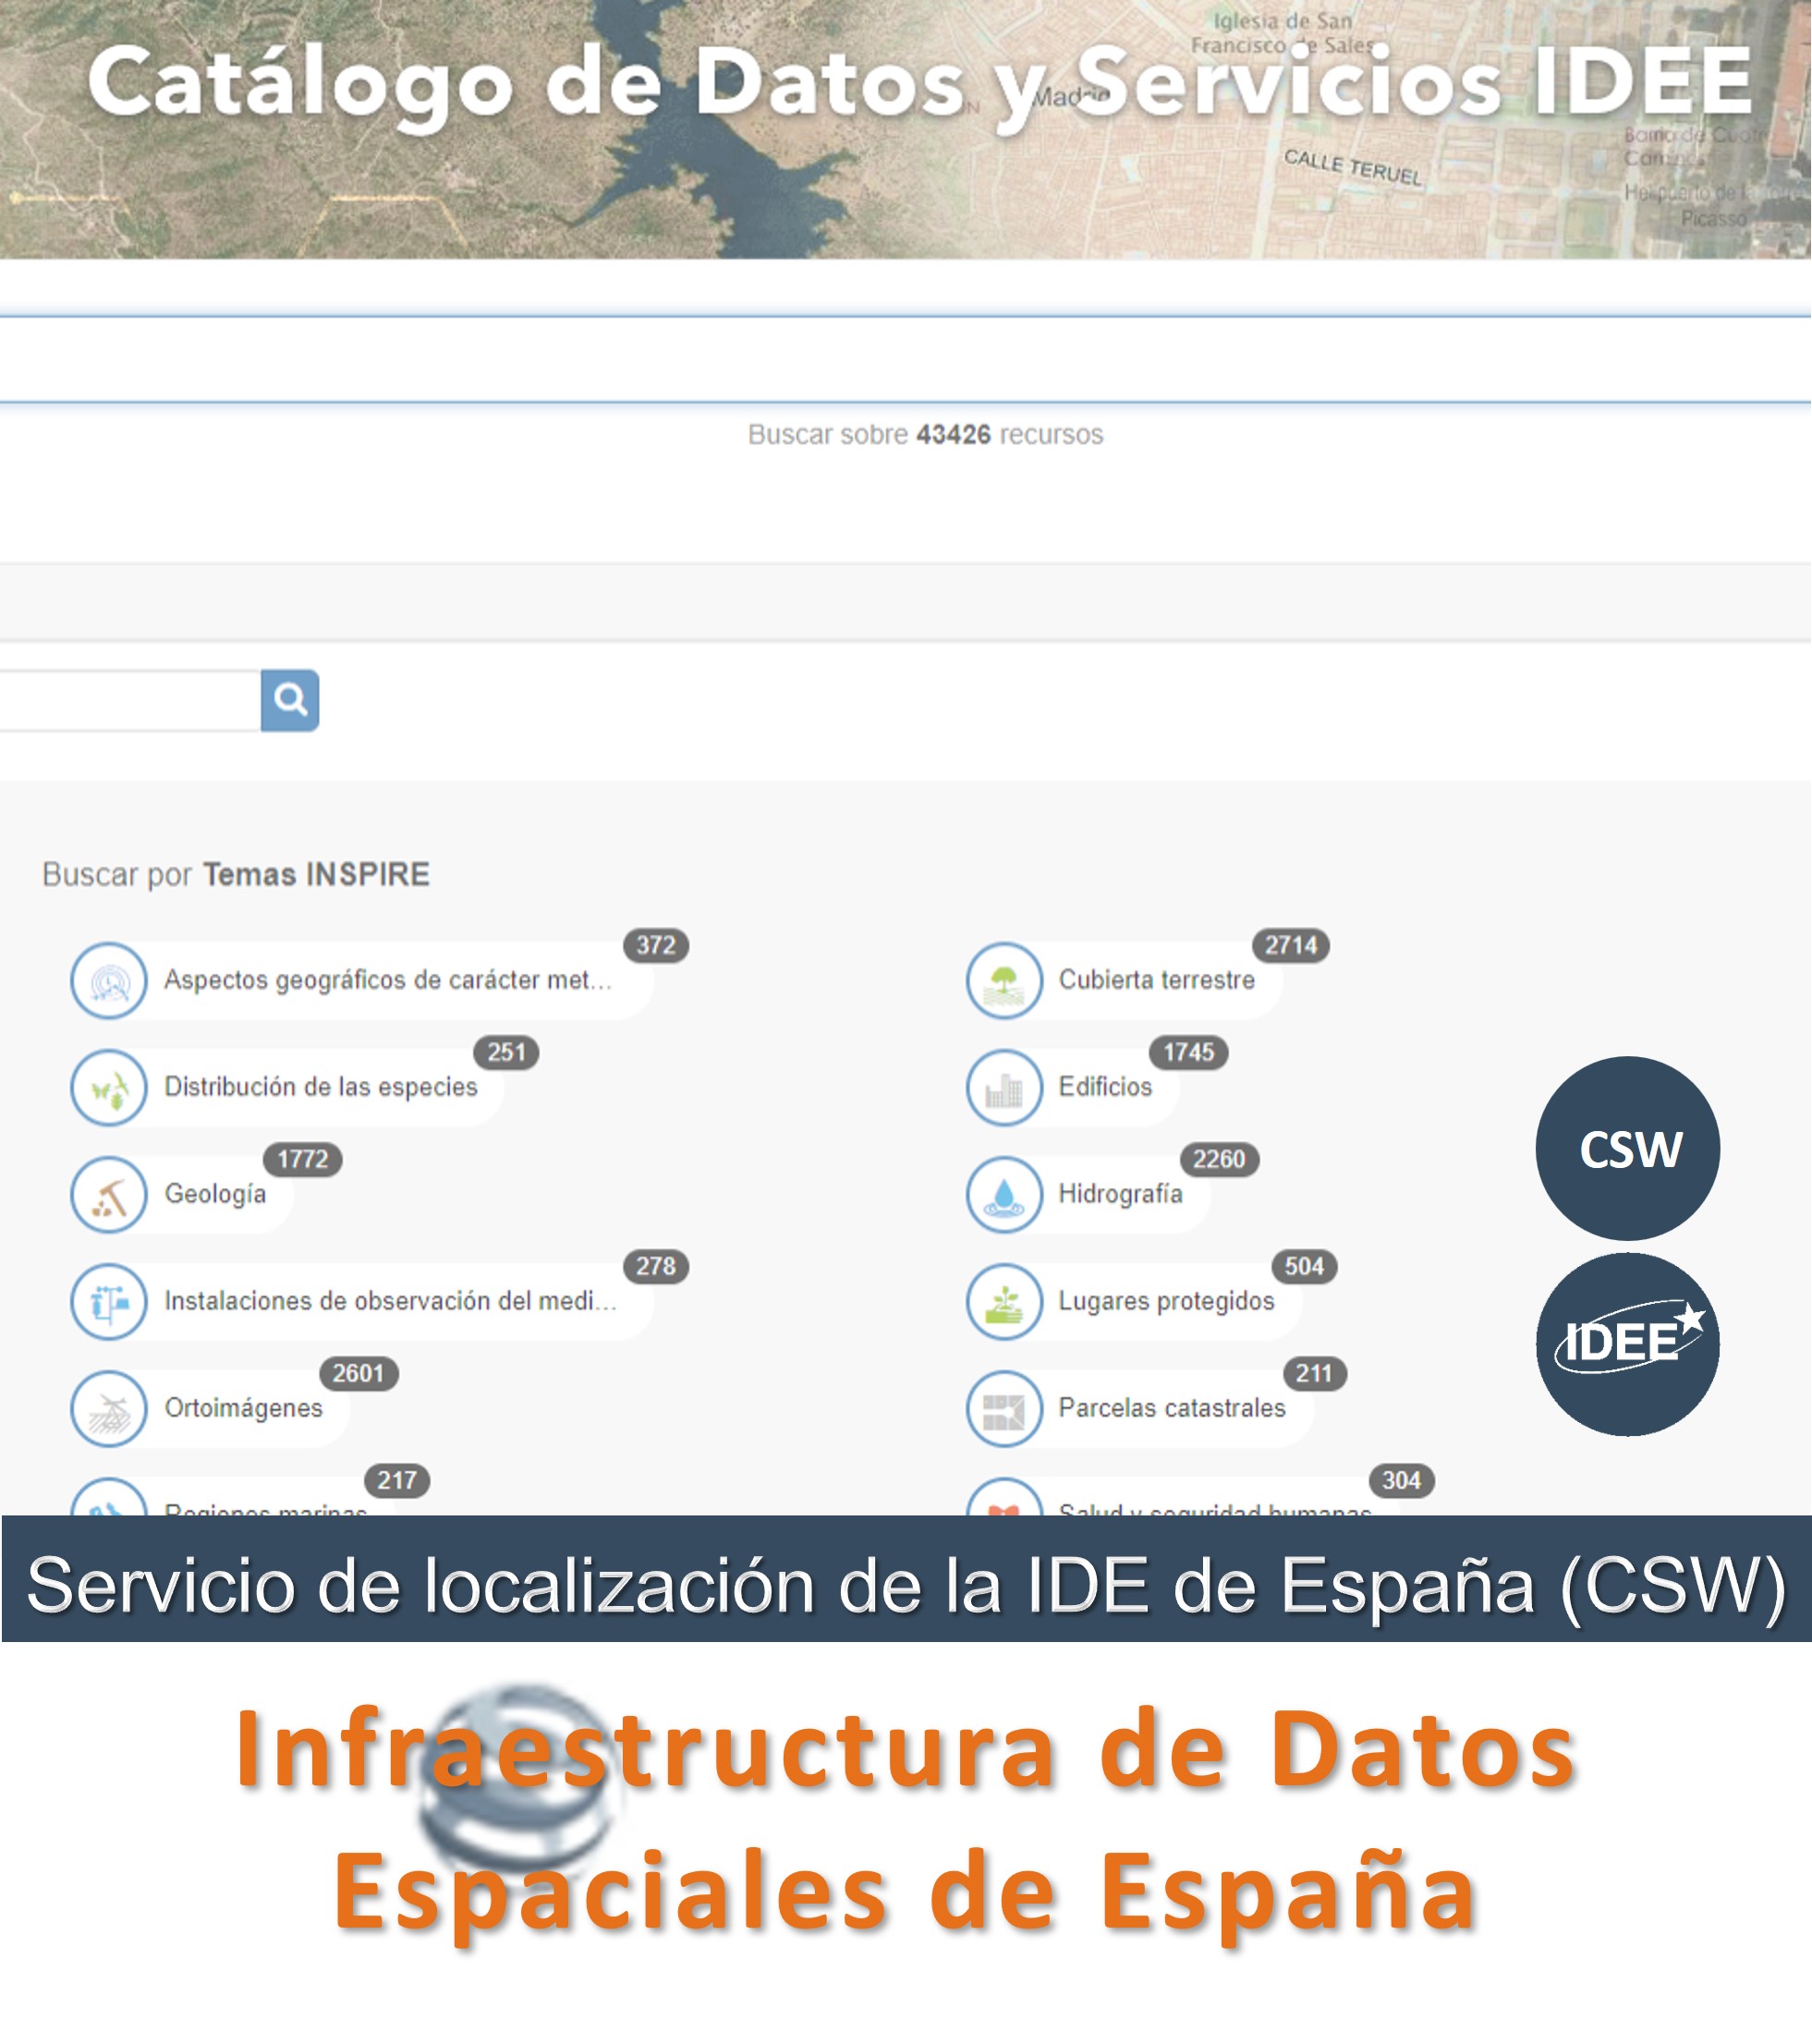Browse the Distribución de las especies theme
The image size is (1812, 2044).
click(321, 1088)
